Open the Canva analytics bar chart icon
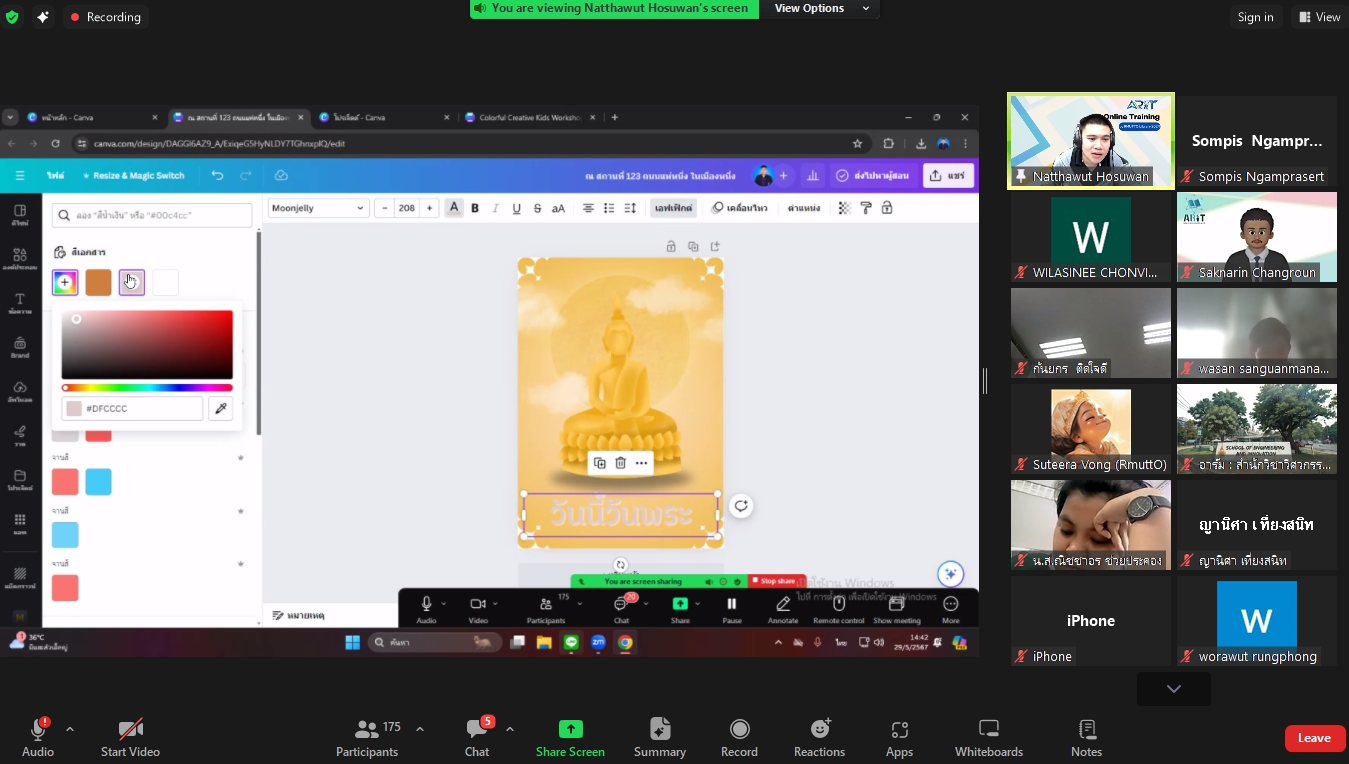 (x=813, y=175)
